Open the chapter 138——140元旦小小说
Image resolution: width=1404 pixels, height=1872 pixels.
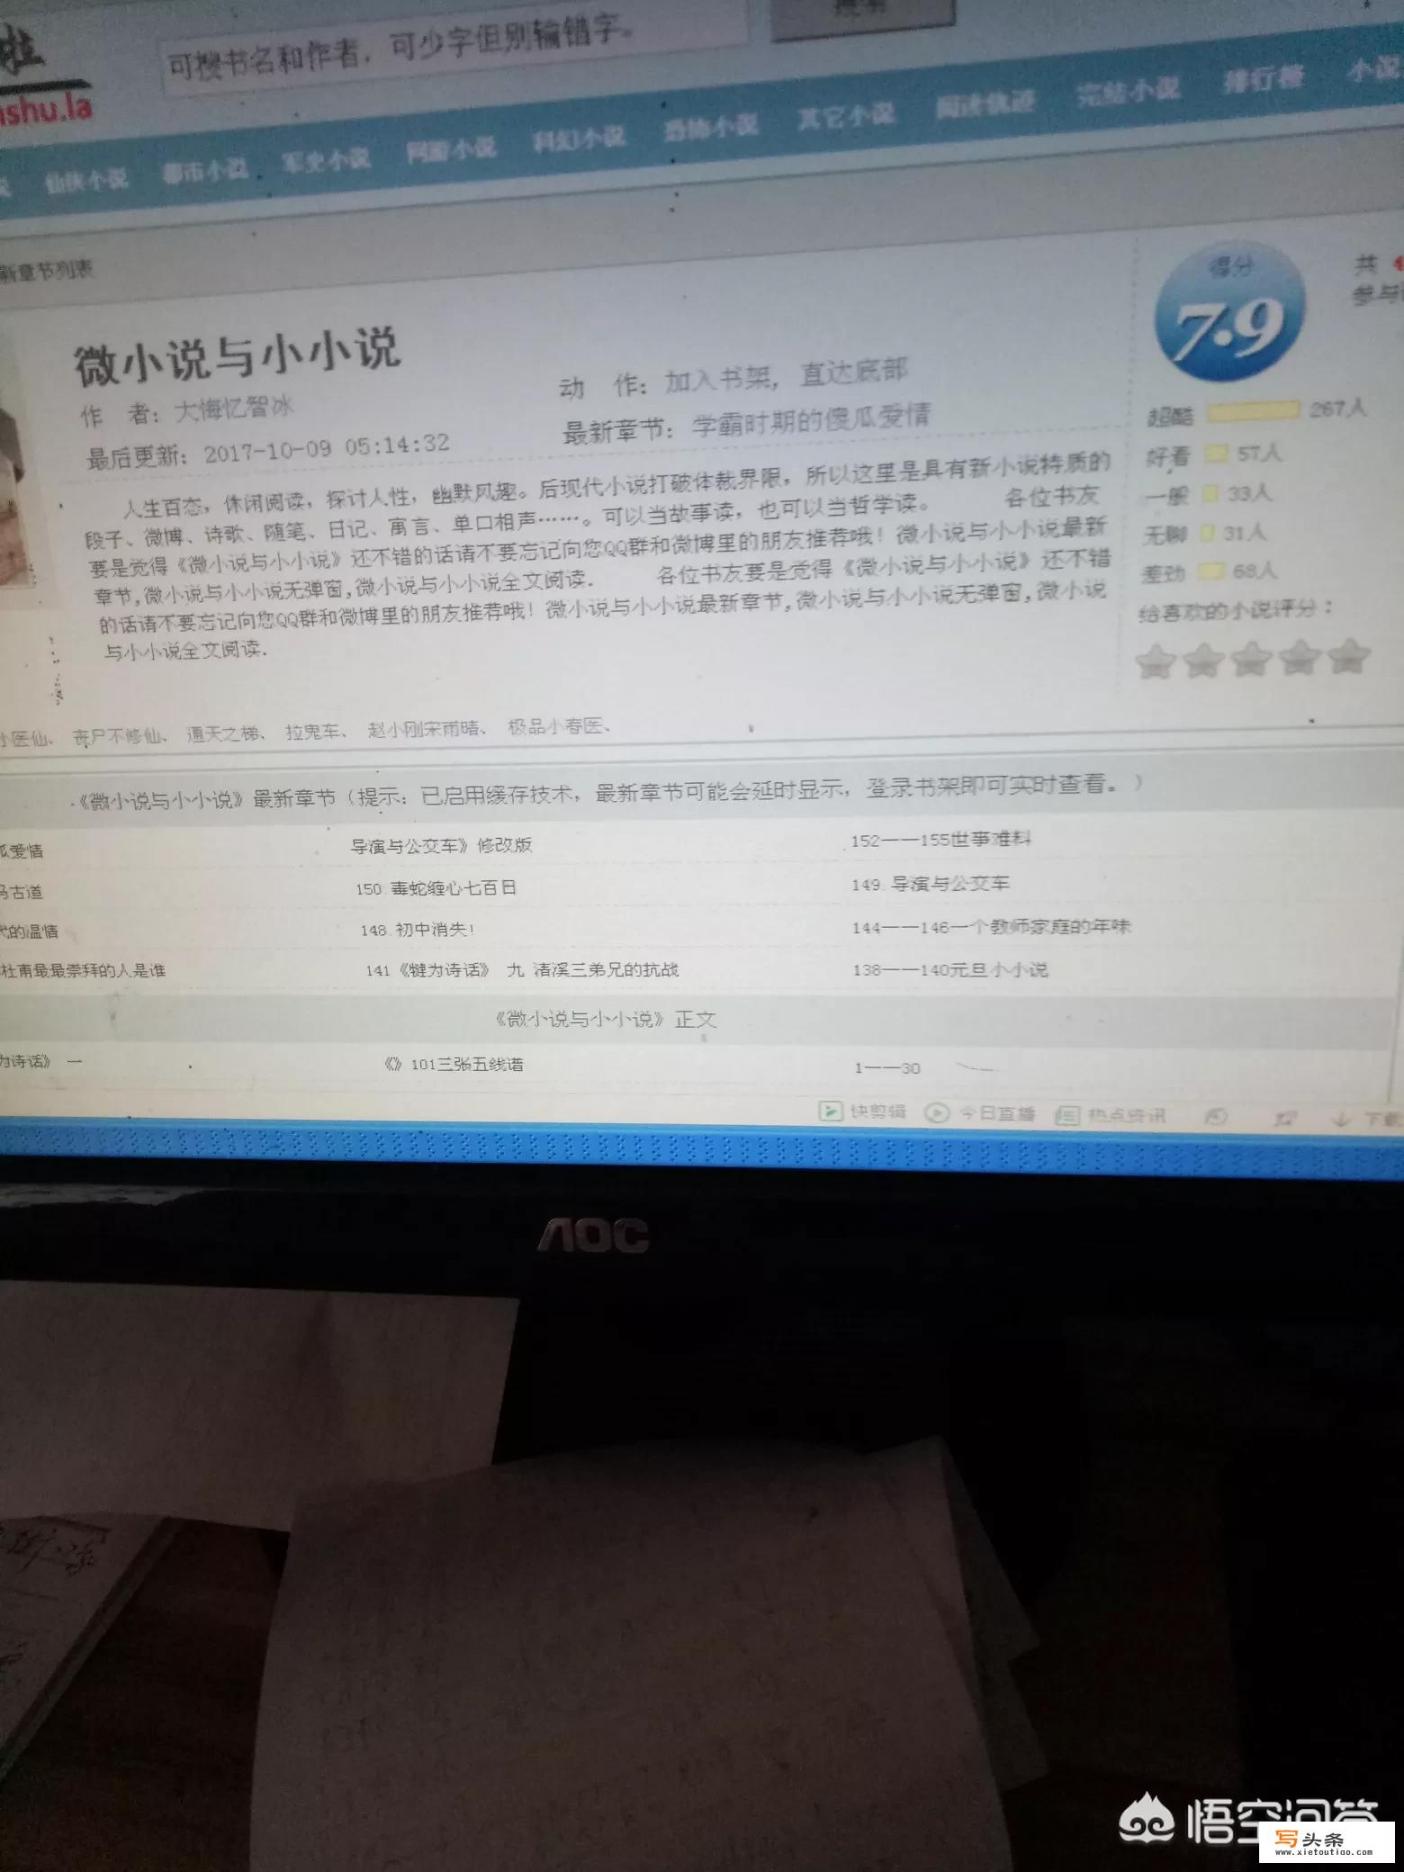pos(950,969)
